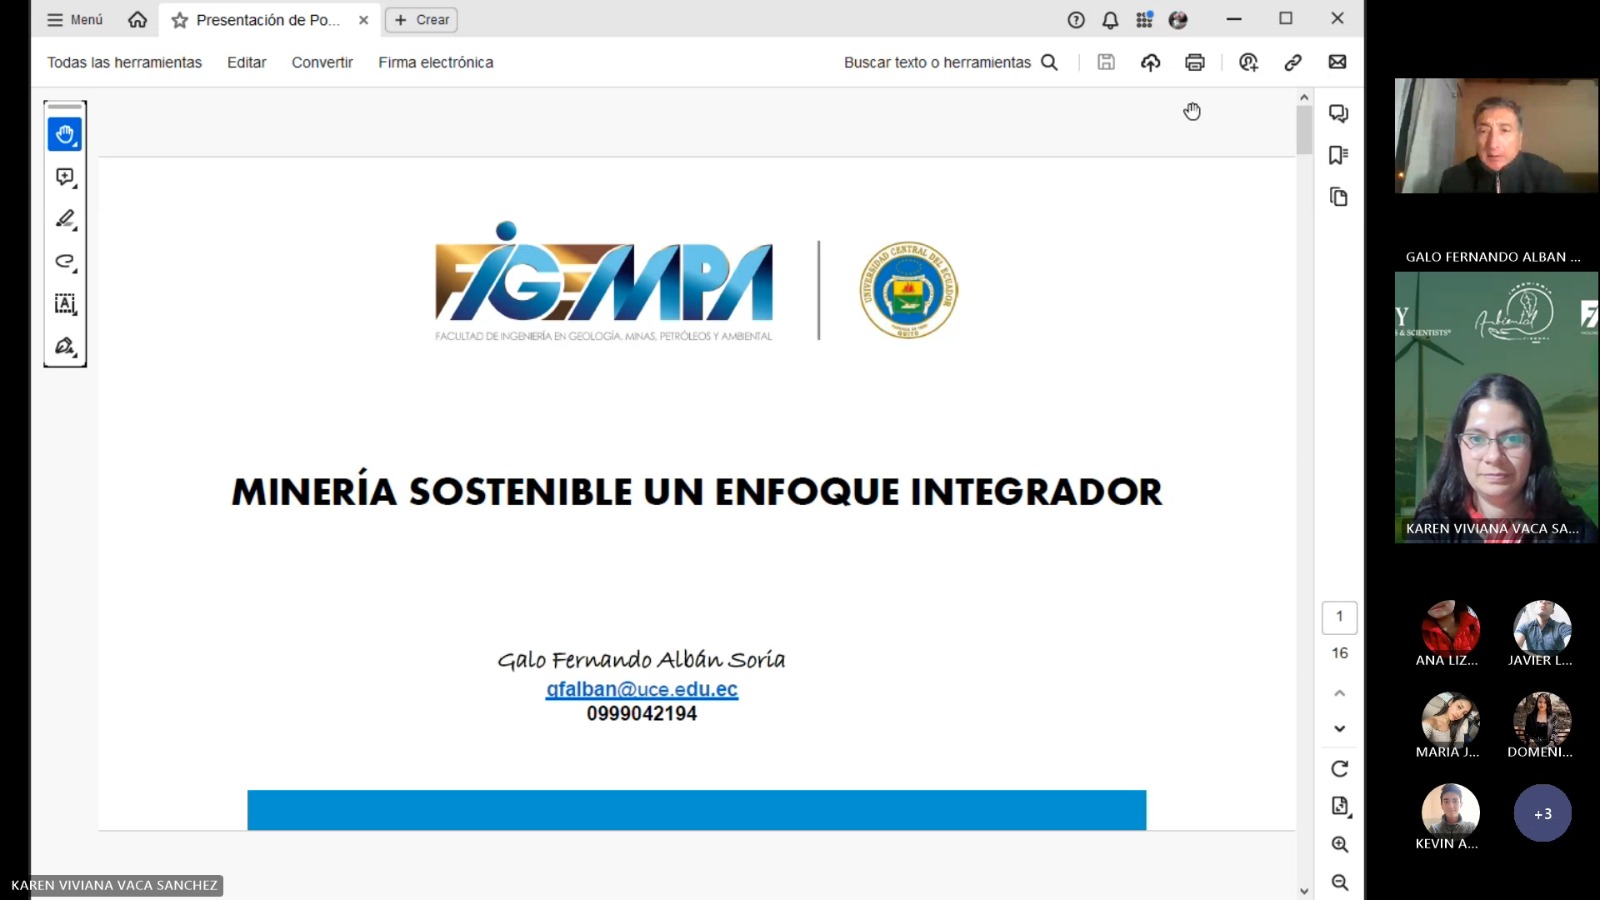This screenshot has width=1600, height=900.
Task: Open the page thumbnails panel icon
Action: (x=1339, y=197)
